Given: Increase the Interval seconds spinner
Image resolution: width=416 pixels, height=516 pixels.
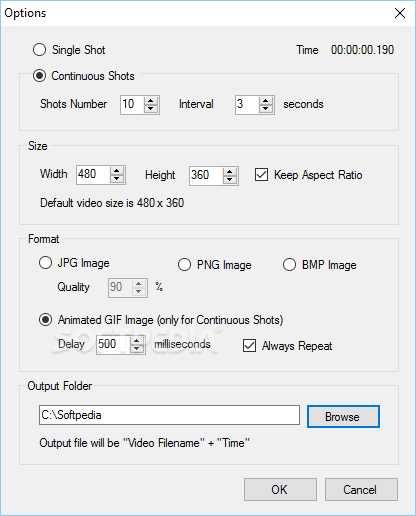Looking at the screenshot, I should 266,101.
